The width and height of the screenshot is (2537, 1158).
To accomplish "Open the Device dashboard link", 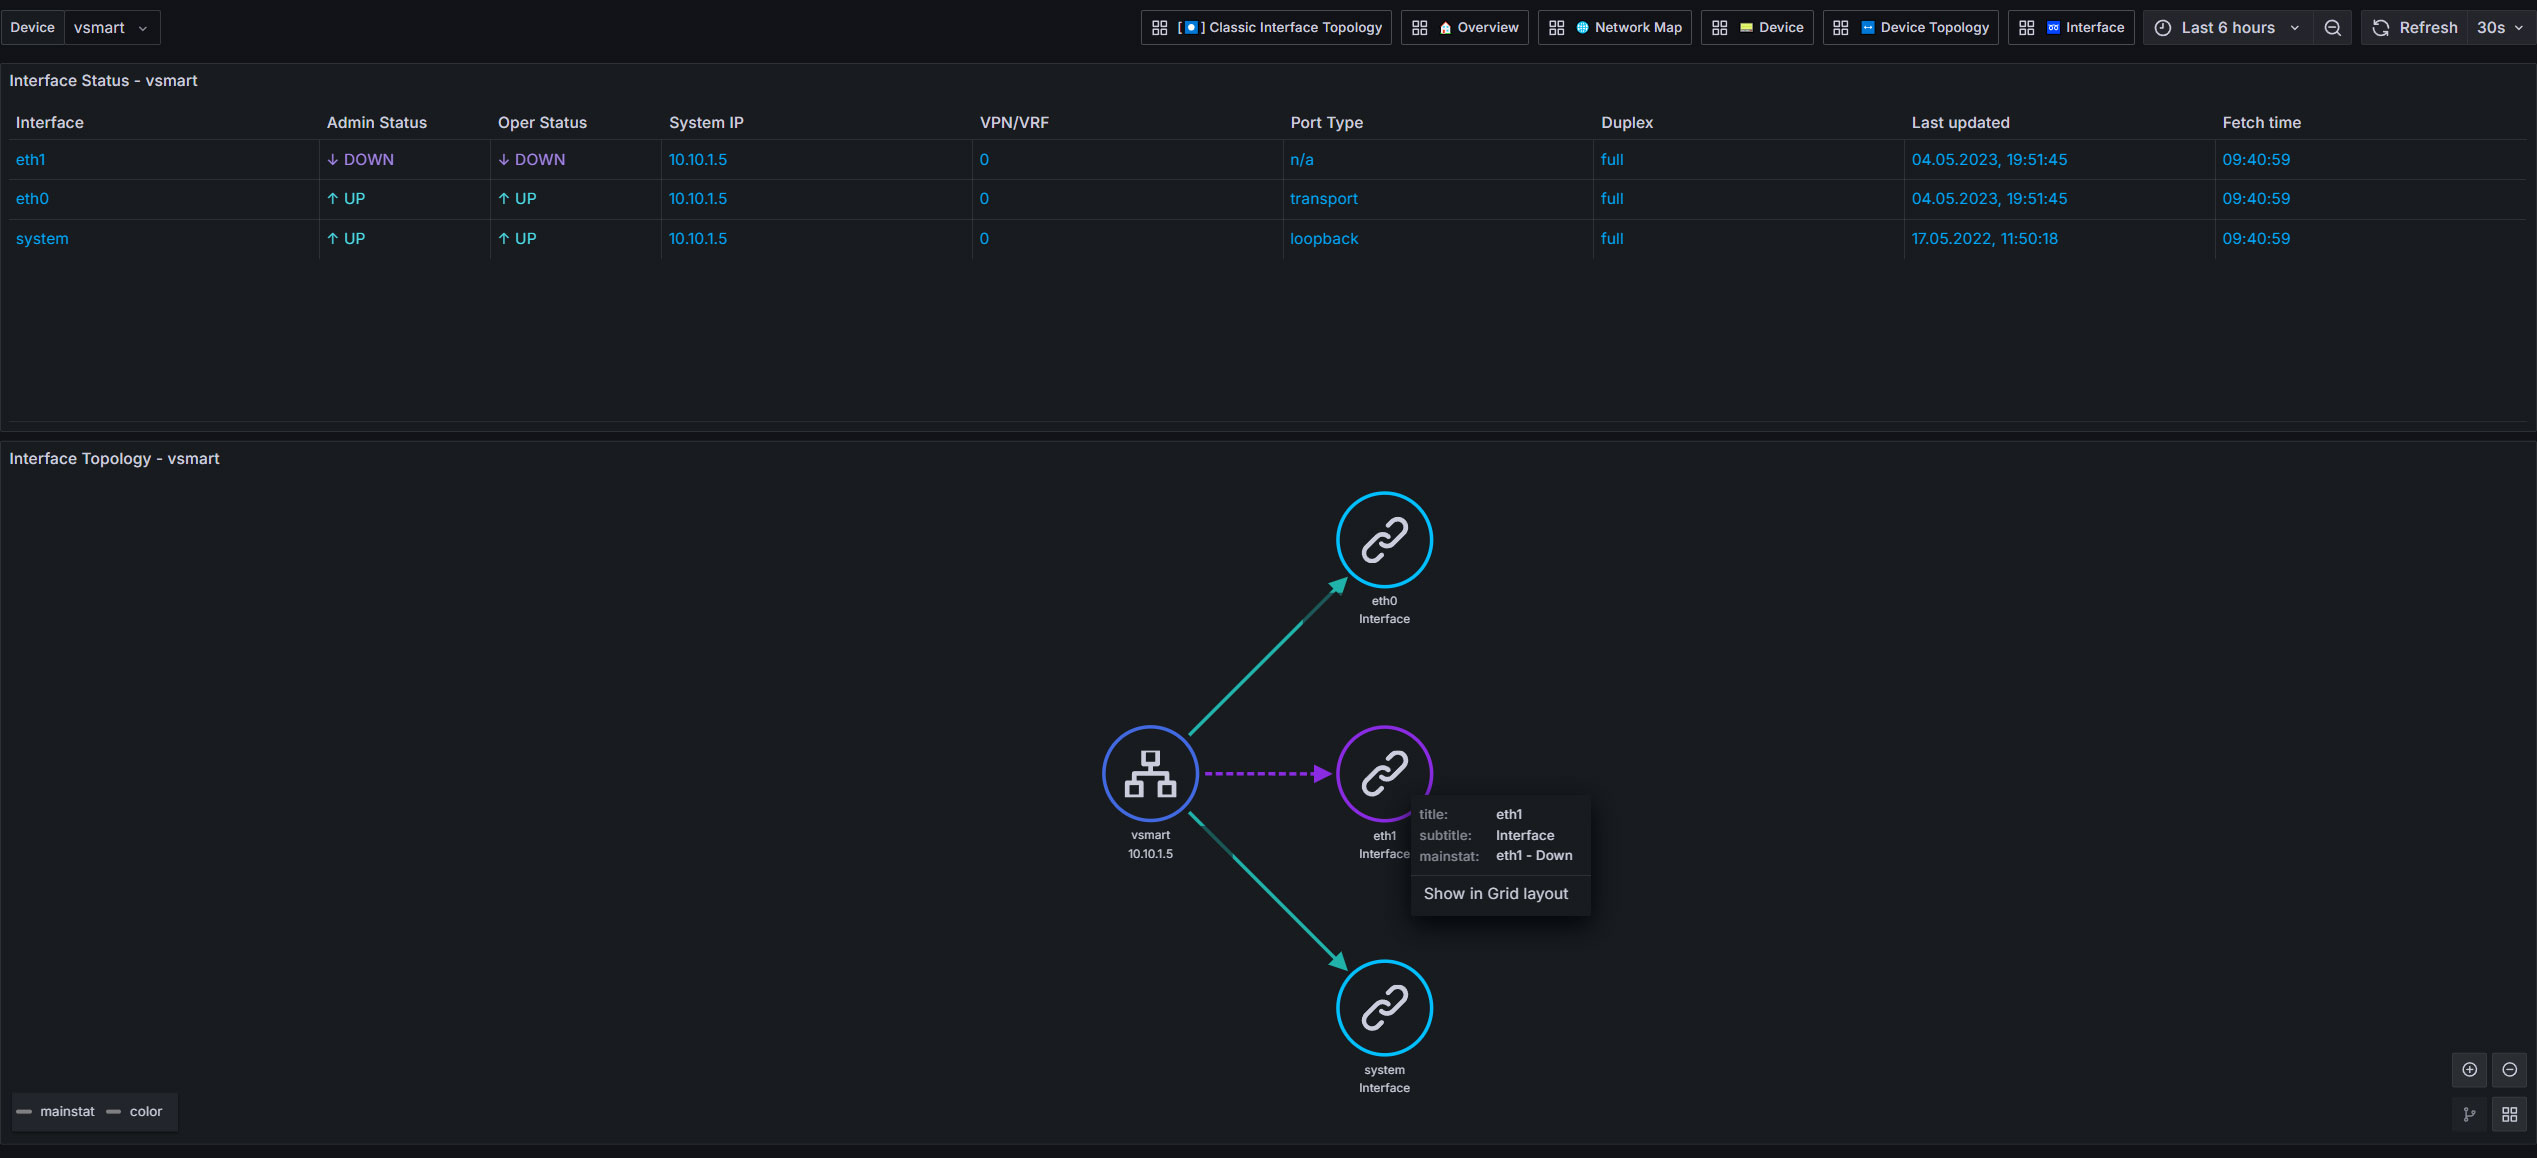I will tap(1757, 28).
